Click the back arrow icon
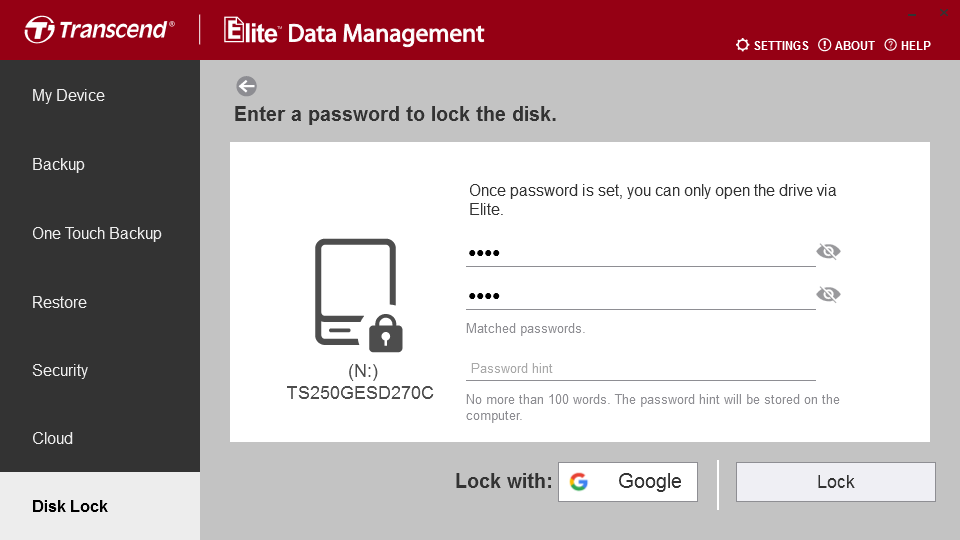960x540 pixels. 247,86
